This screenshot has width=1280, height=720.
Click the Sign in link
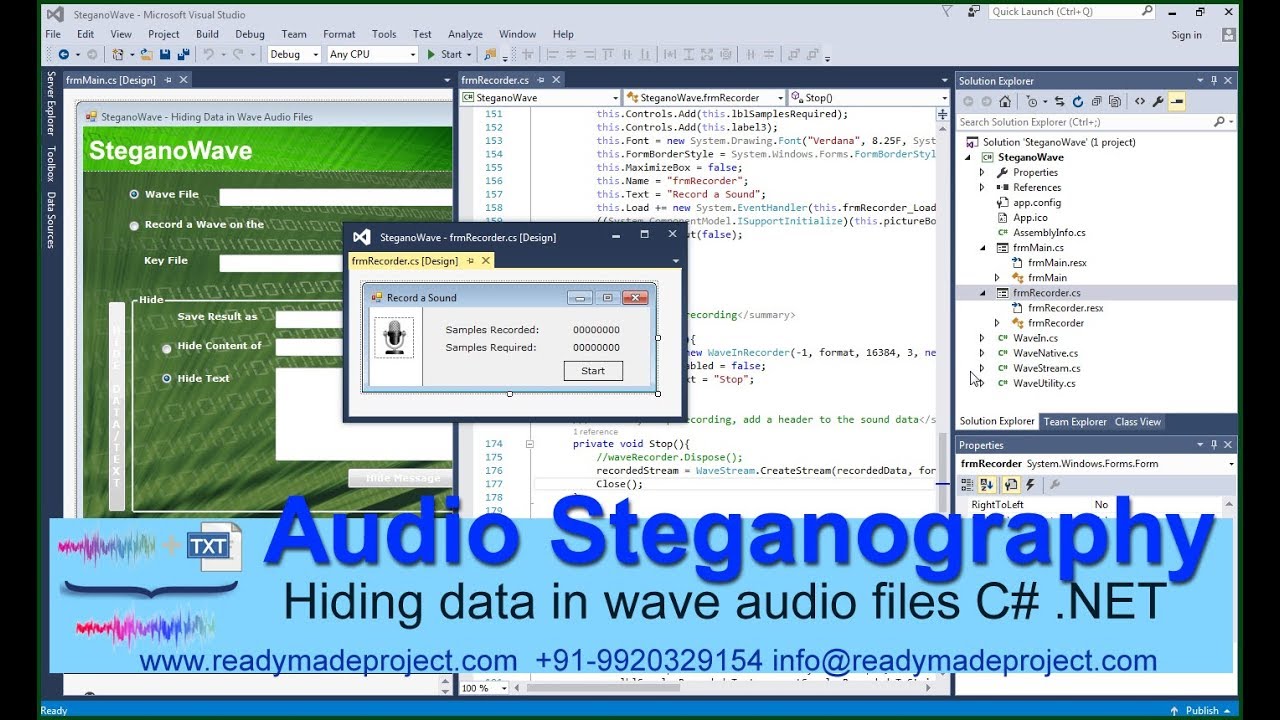1187,35
